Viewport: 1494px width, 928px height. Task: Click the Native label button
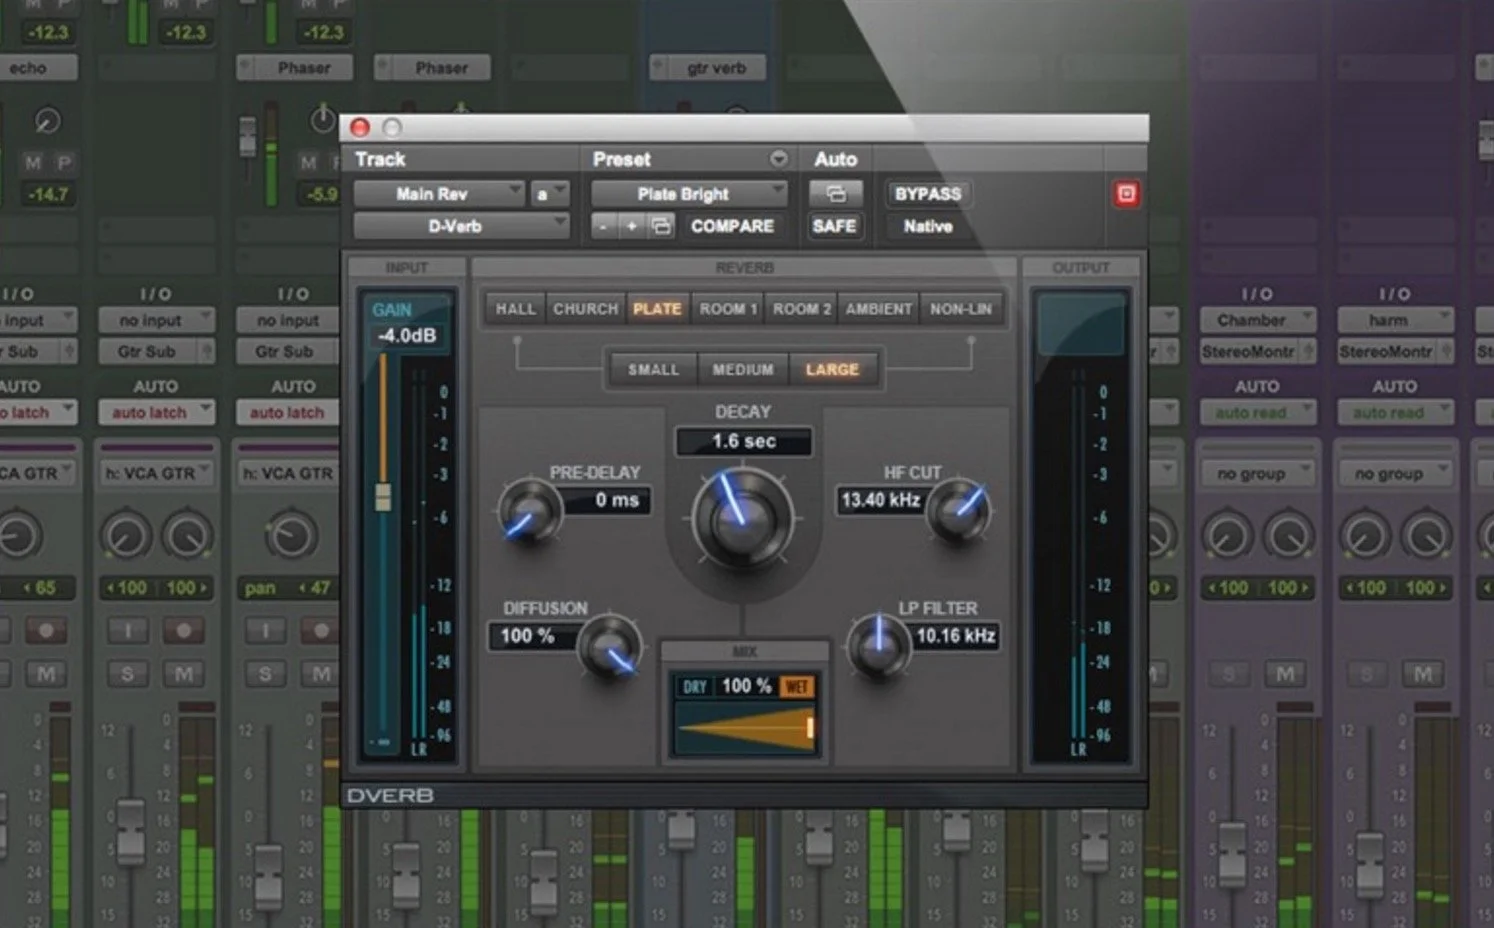coord(928,226)
